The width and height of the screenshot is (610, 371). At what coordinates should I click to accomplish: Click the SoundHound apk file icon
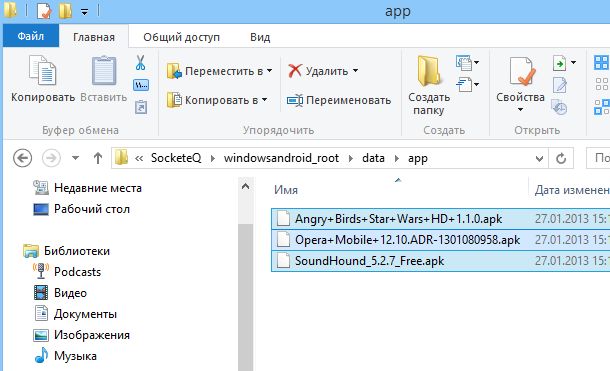coord(283,261)
